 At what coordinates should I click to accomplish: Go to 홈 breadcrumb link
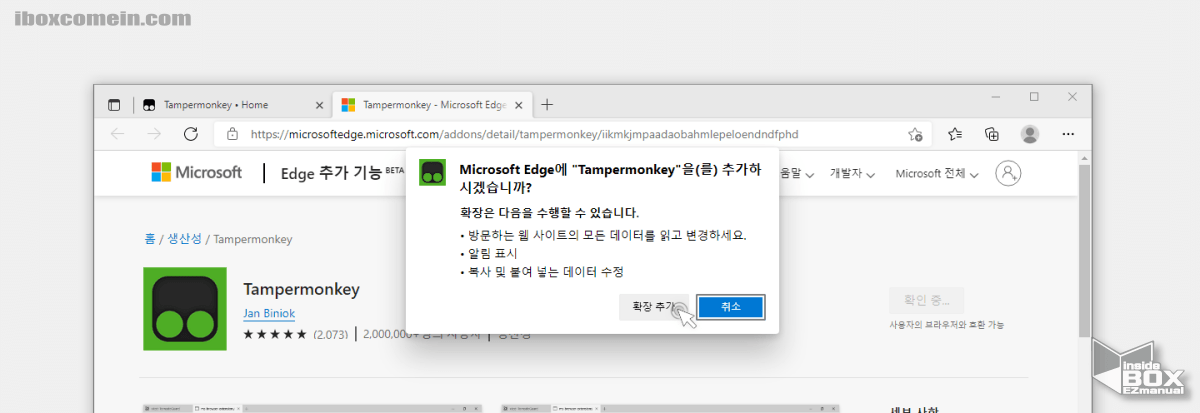pos(149,239)
